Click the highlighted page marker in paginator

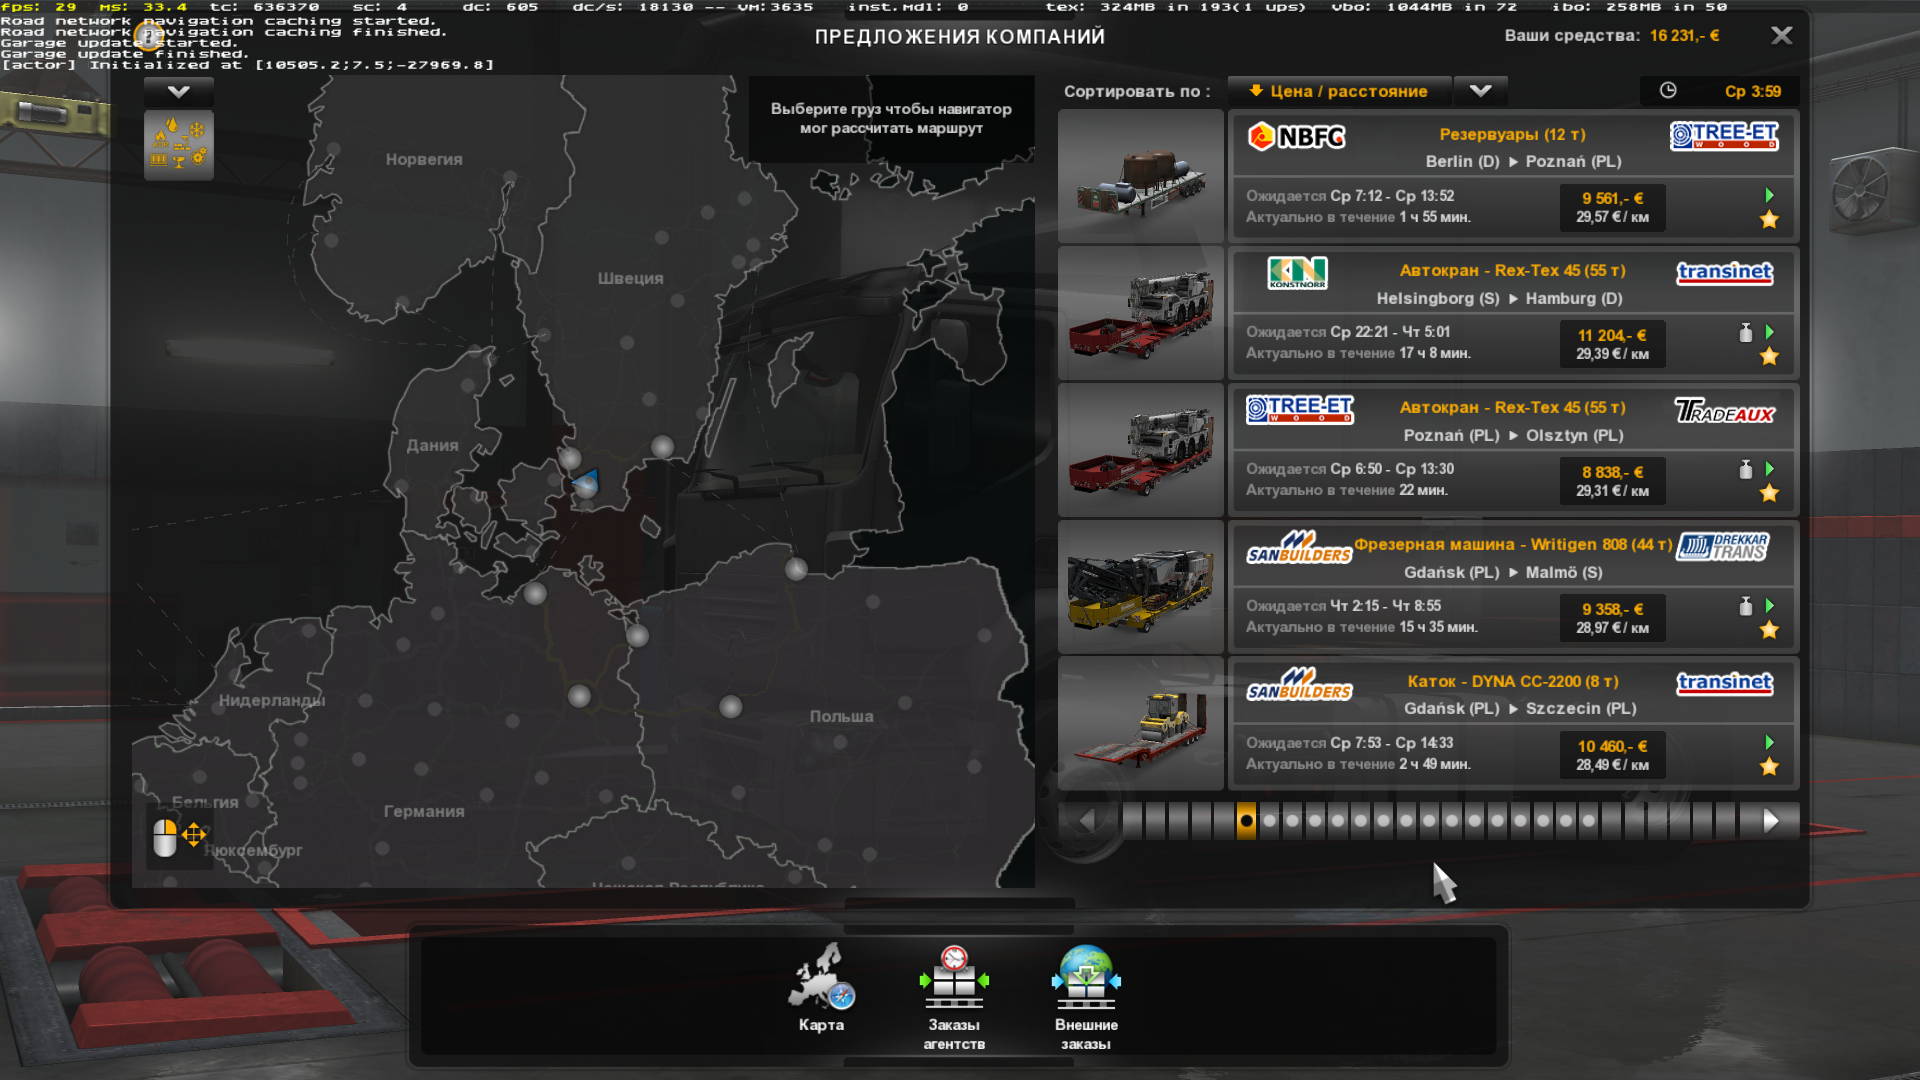point(1246,821)
